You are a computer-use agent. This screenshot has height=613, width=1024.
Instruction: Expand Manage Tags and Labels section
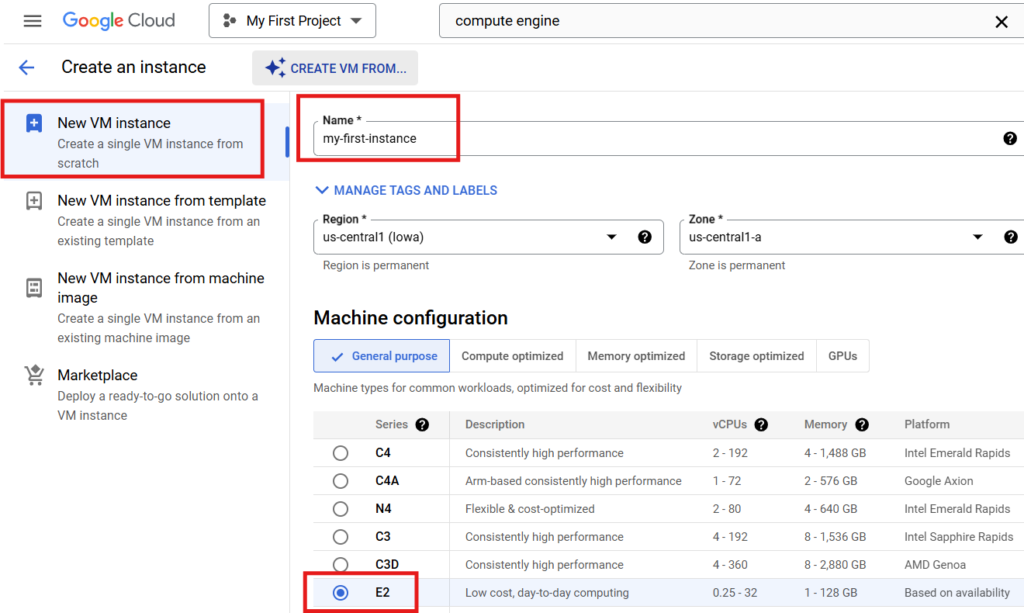(406, 190)
